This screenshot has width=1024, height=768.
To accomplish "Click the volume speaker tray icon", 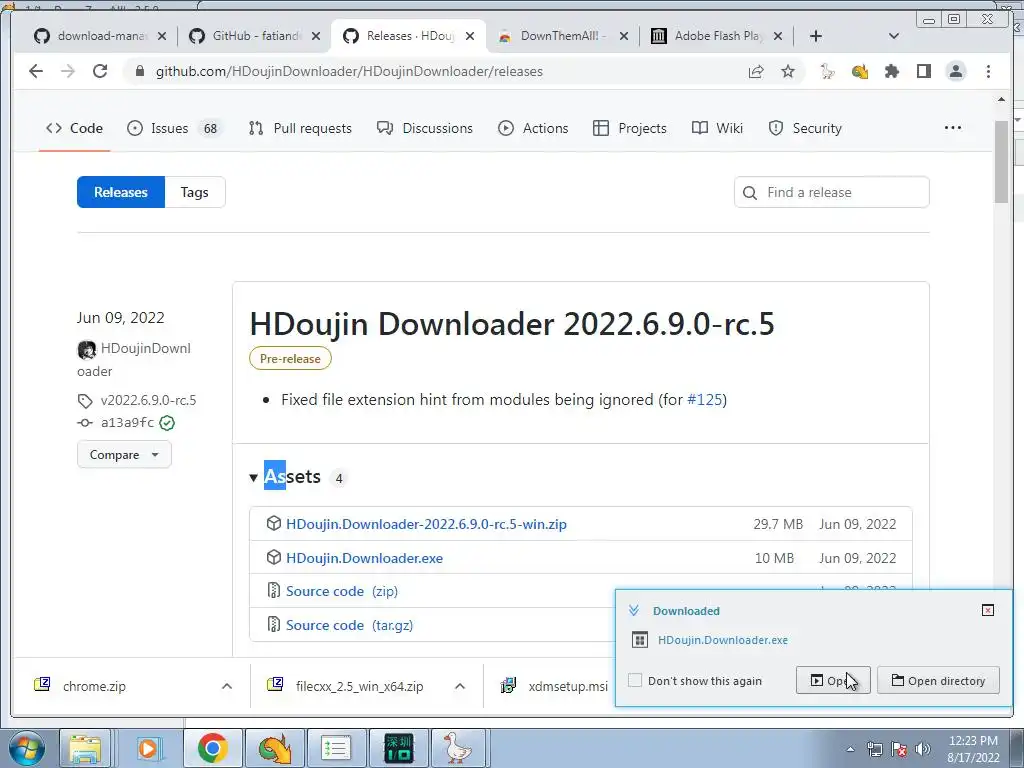I will [923, 749].
